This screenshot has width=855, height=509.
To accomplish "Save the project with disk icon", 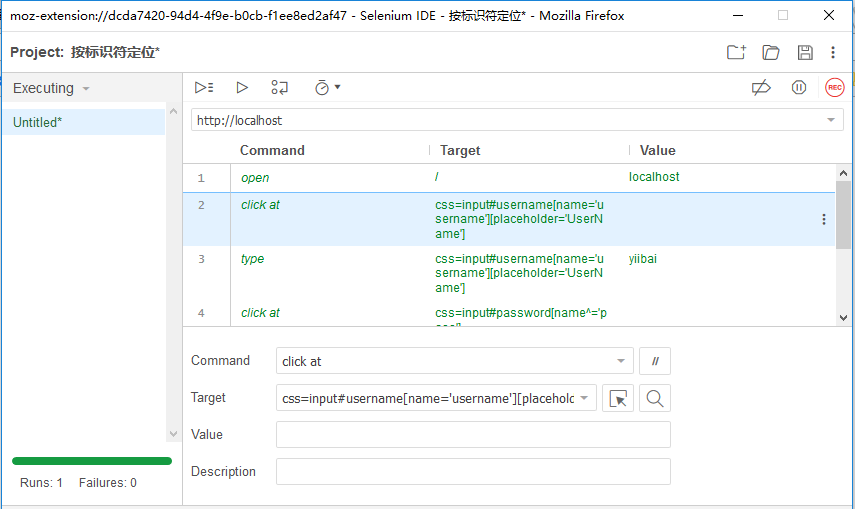I will click(x=805, y=52).
